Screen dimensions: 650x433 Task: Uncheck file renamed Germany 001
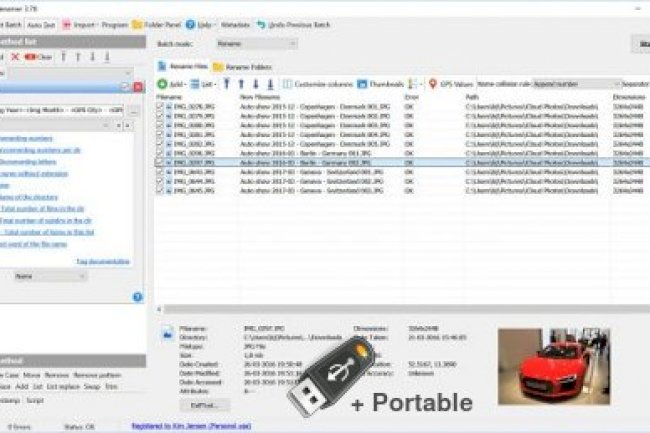[160, 153]
